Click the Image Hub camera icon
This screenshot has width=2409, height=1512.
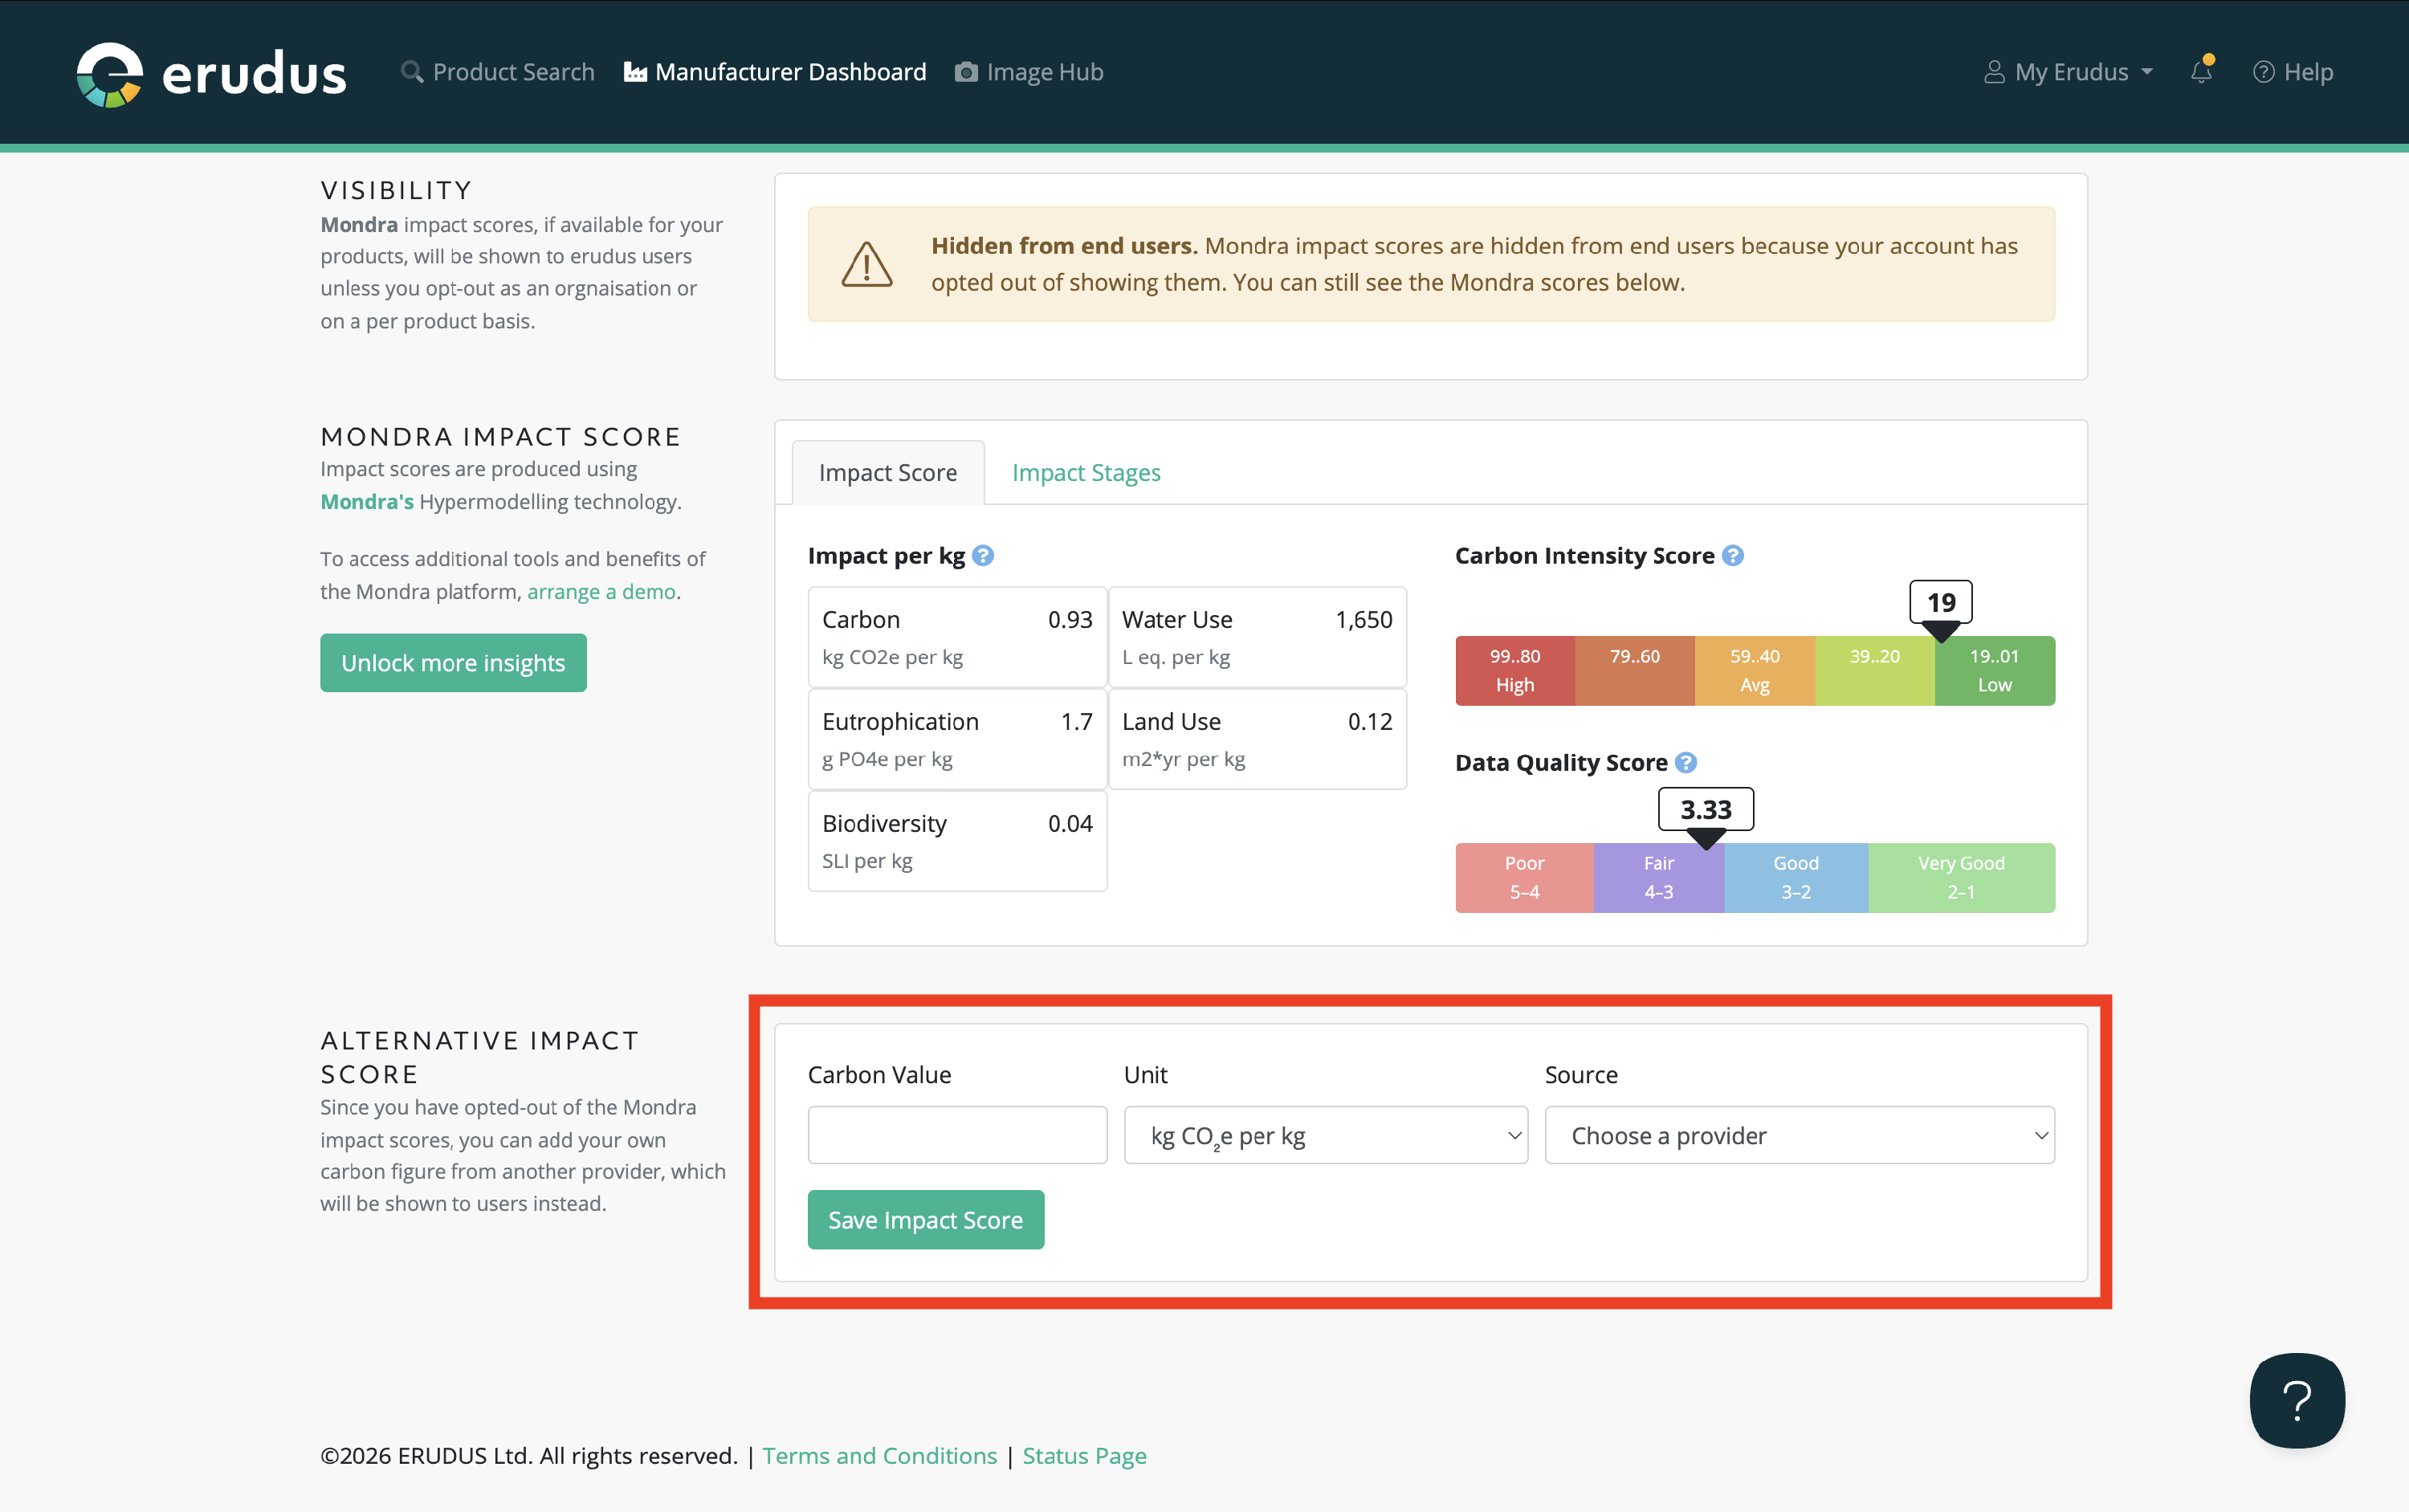(966, 72)
